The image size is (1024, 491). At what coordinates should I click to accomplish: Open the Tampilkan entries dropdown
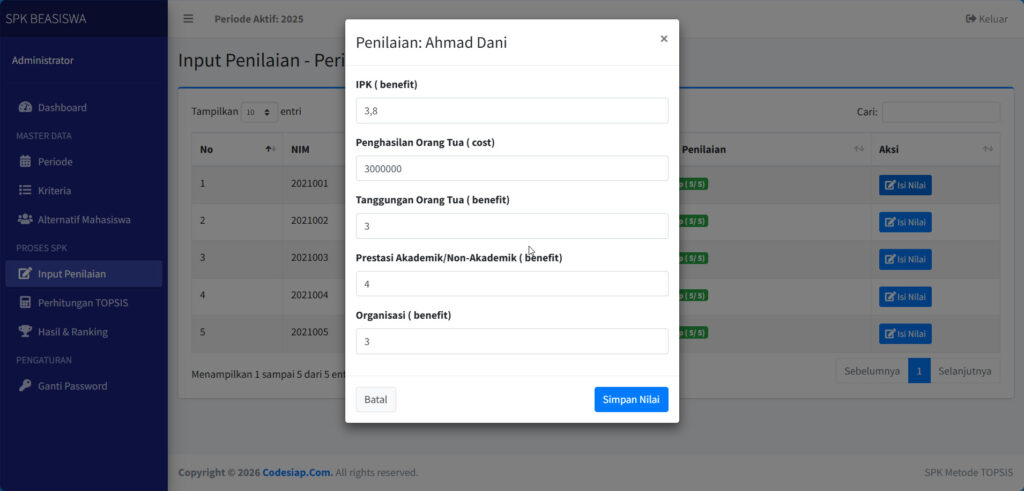point(260,112)
